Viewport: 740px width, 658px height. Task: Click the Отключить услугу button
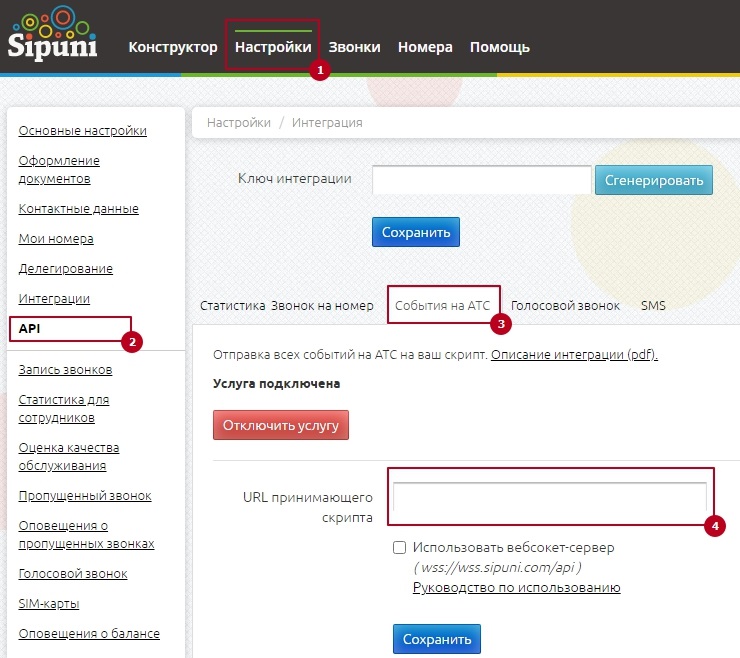coord(280,425)
